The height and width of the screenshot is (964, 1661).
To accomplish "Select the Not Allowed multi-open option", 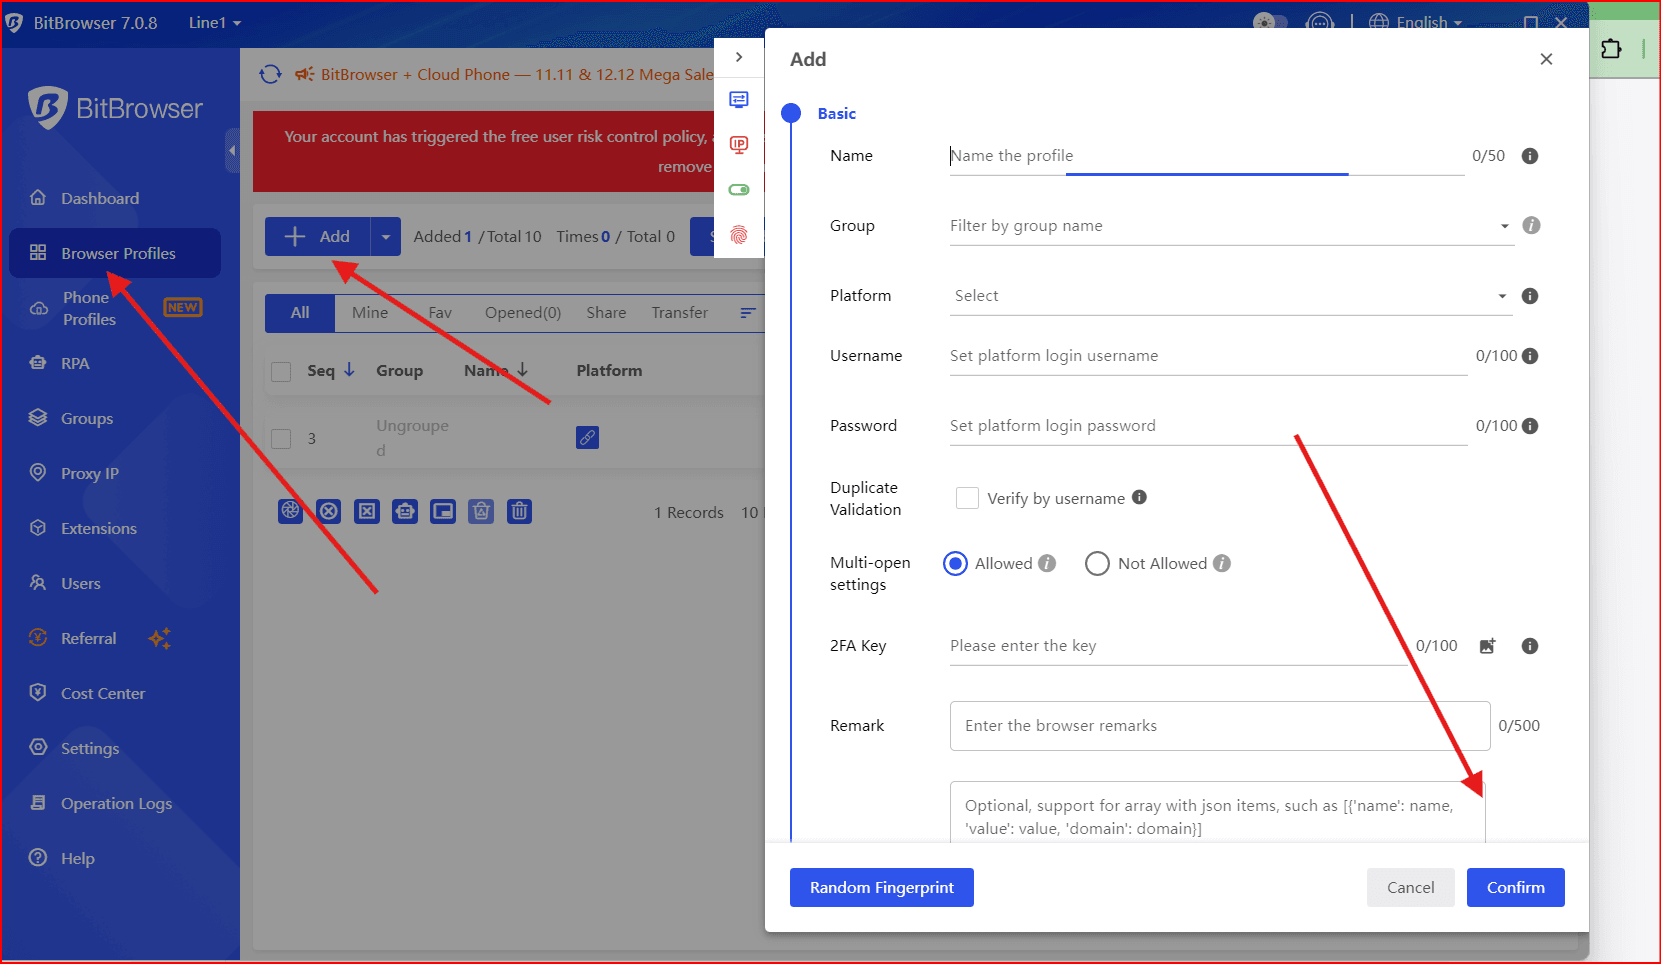I will [x=1097, y=564].
